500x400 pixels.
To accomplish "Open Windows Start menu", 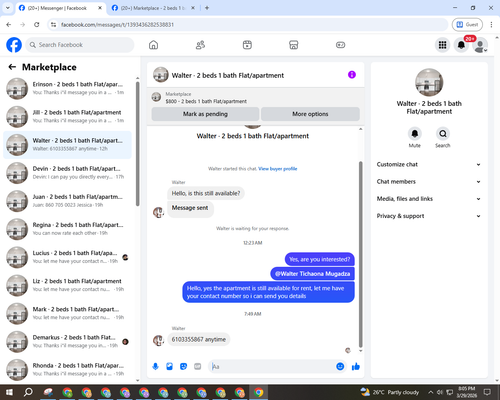I will coord(9,392).
